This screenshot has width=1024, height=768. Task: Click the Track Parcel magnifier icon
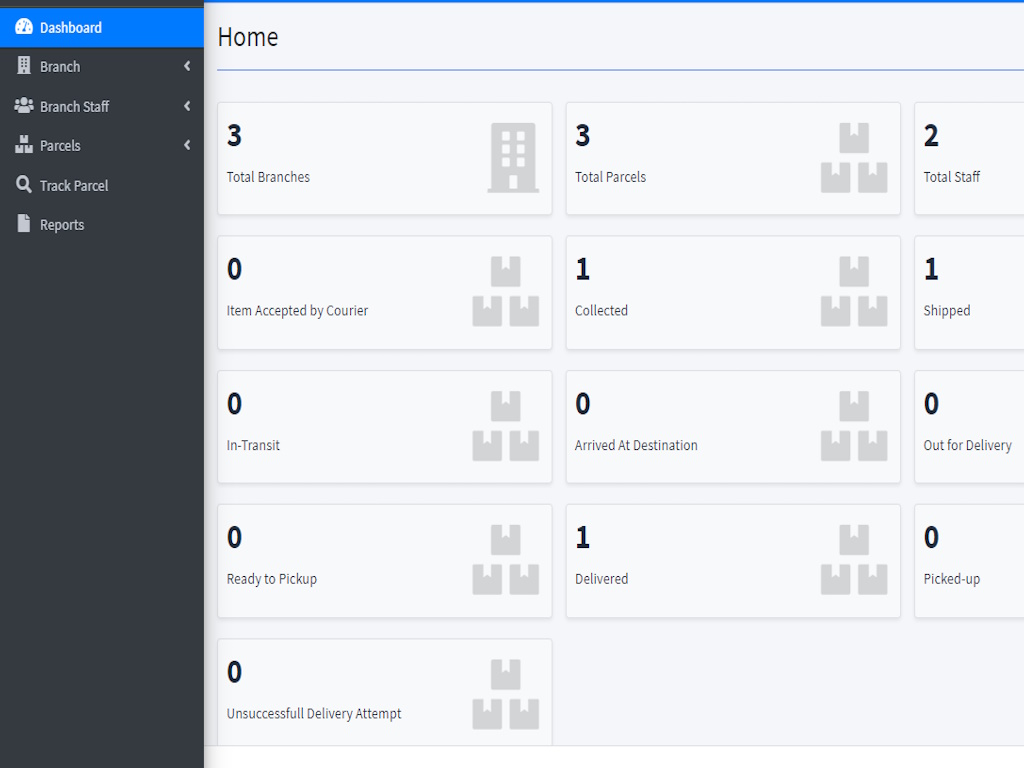(x=24, y=185)
